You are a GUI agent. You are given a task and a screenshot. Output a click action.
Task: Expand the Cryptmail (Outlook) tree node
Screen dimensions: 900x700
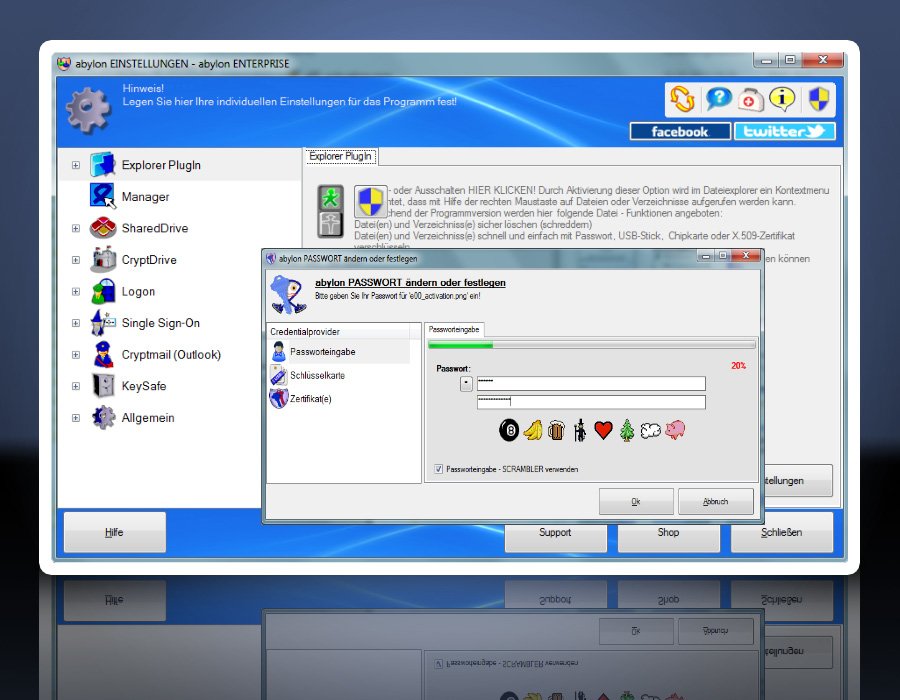coord(76,355)
